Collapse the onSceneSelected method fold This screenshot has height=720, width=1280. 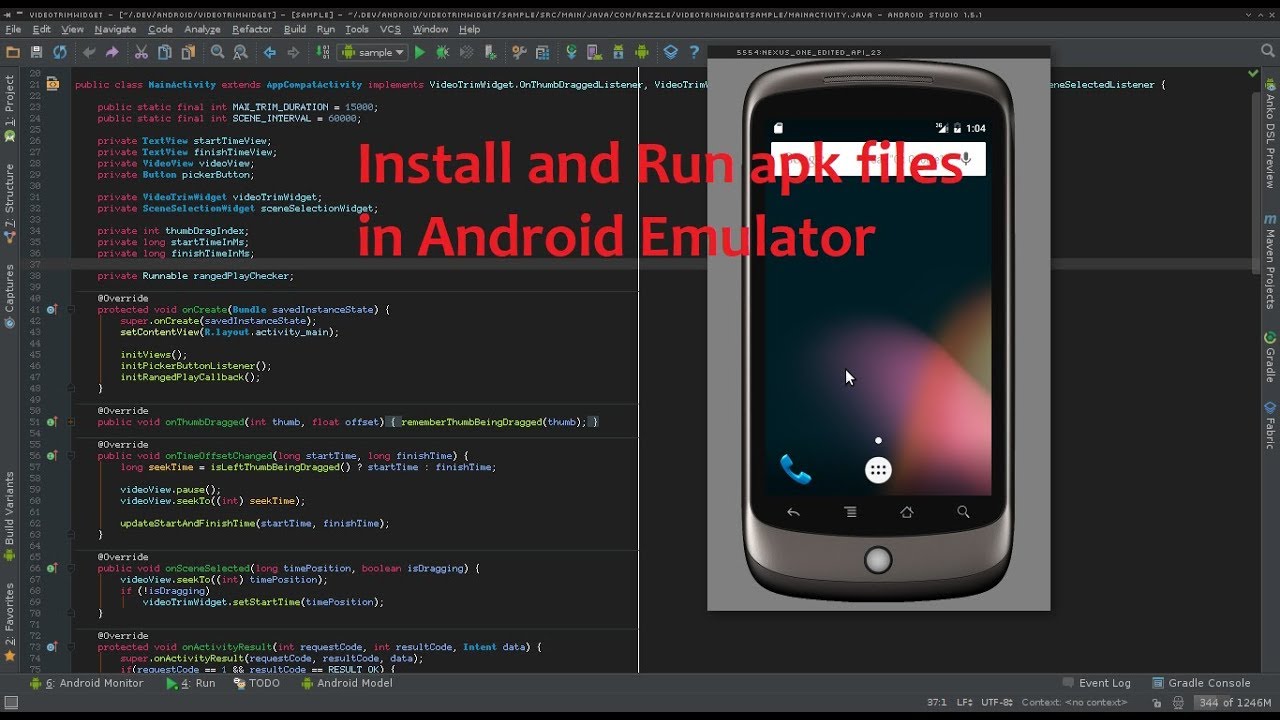point(71,568)
